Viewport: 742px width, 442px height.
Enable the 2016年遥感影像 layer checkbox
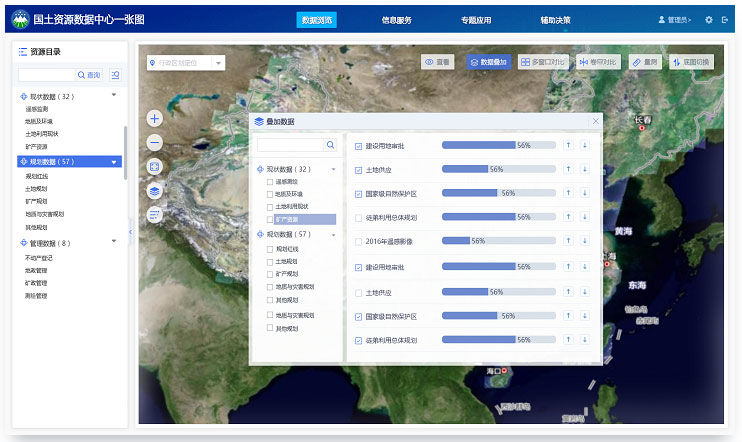[x=359, y=241]
